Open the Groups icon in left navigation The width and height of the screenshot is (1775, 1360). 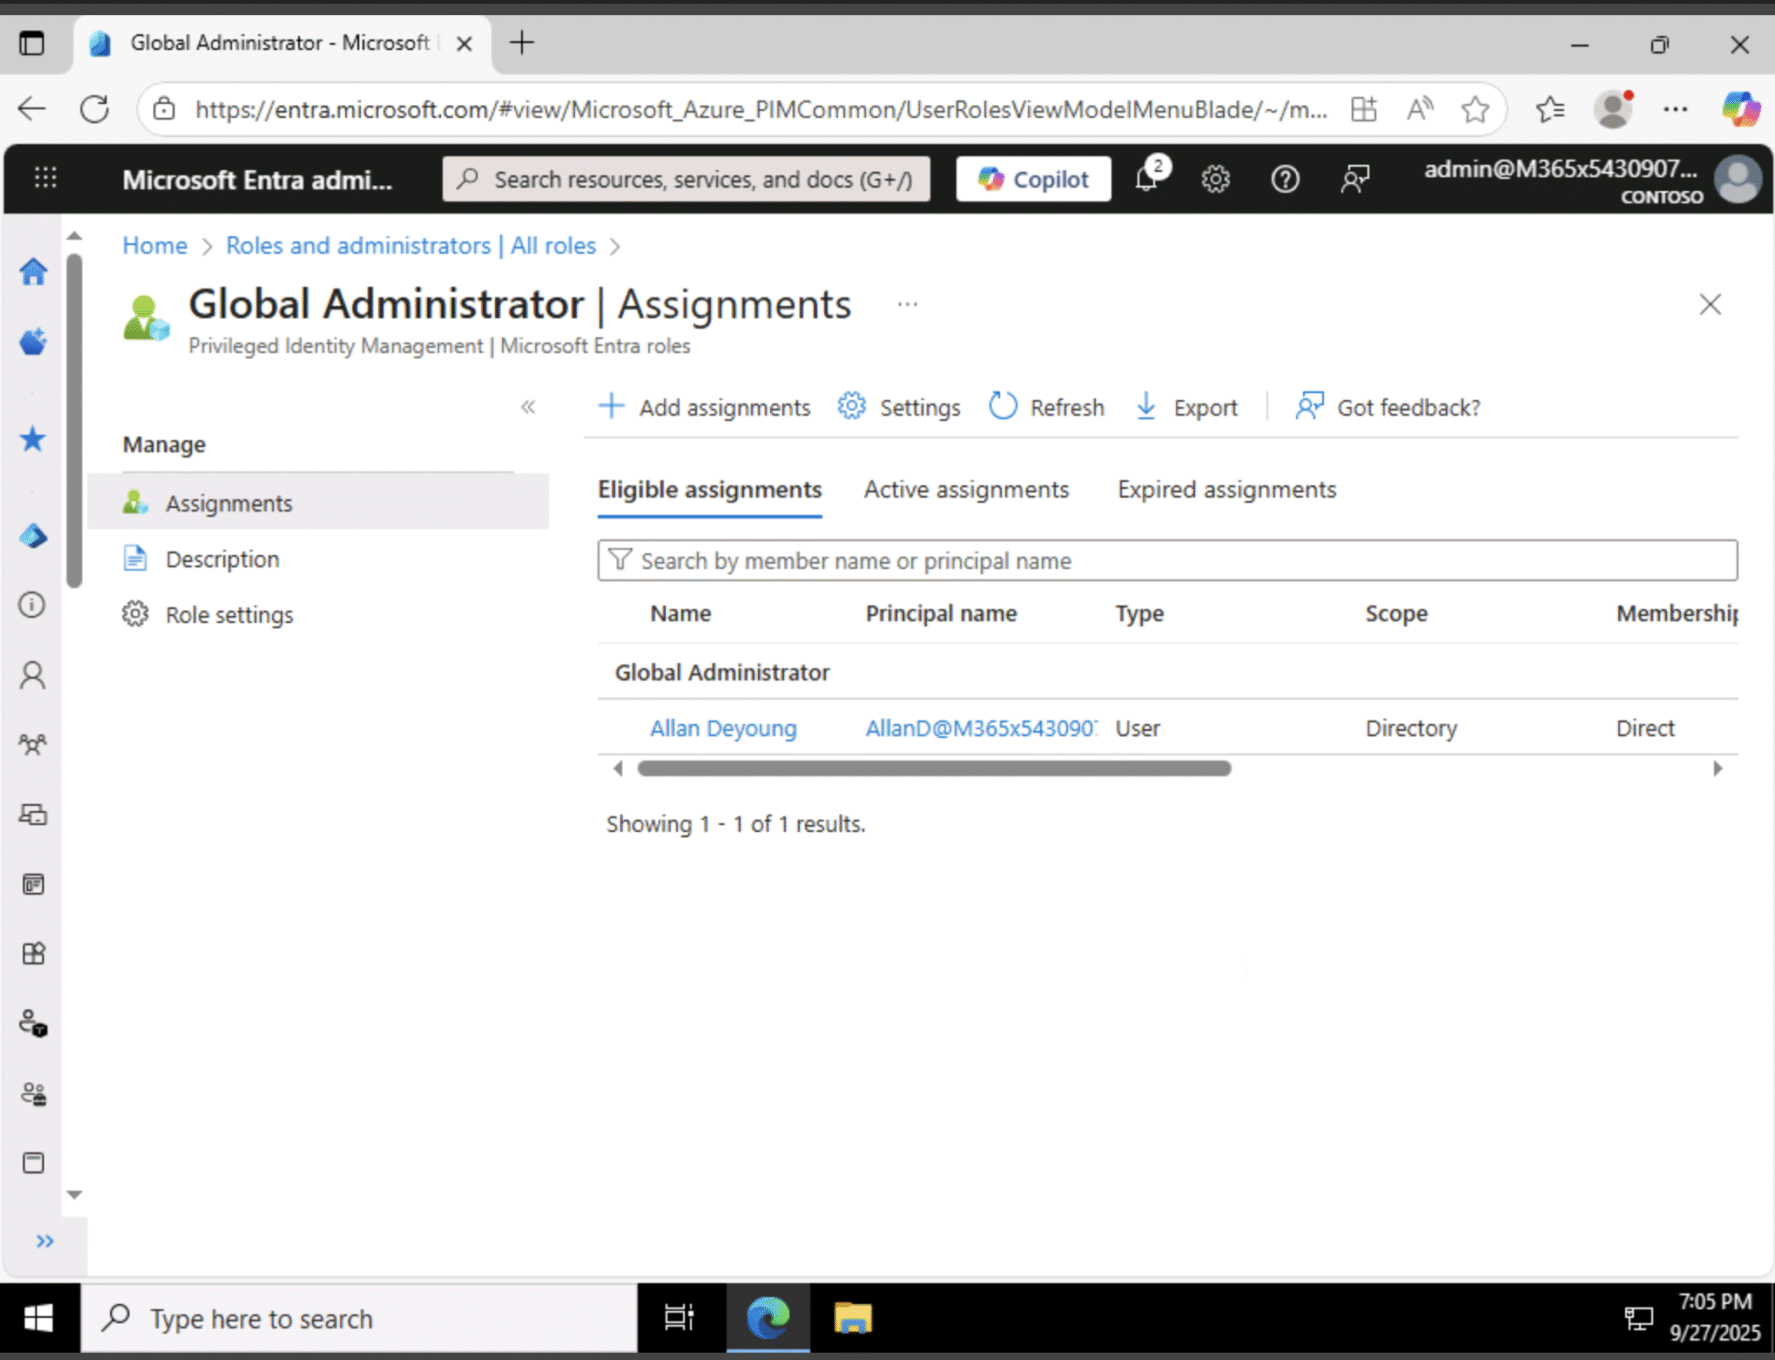(33, 745)
